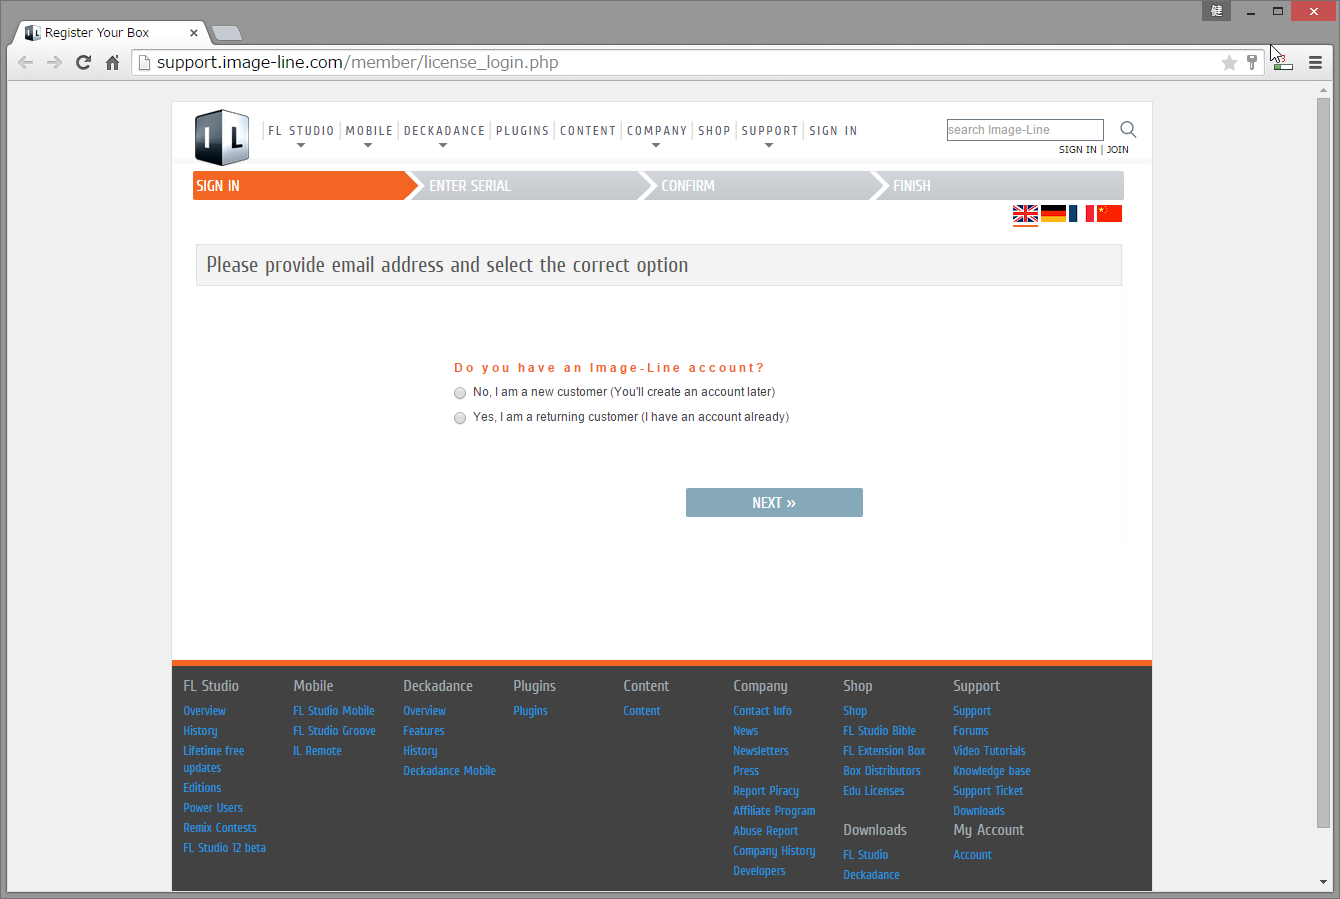
Task: Select No, I am a new customer
Action: [x=460, y=393]
